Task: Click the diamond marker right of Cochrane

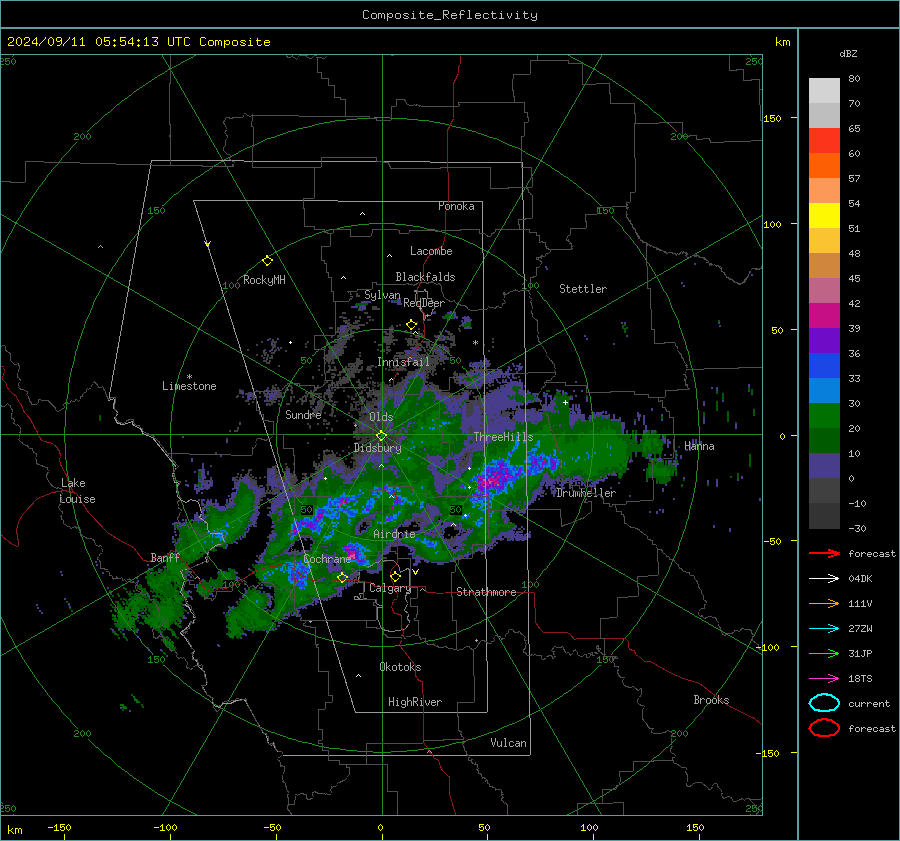Action: 343,577
